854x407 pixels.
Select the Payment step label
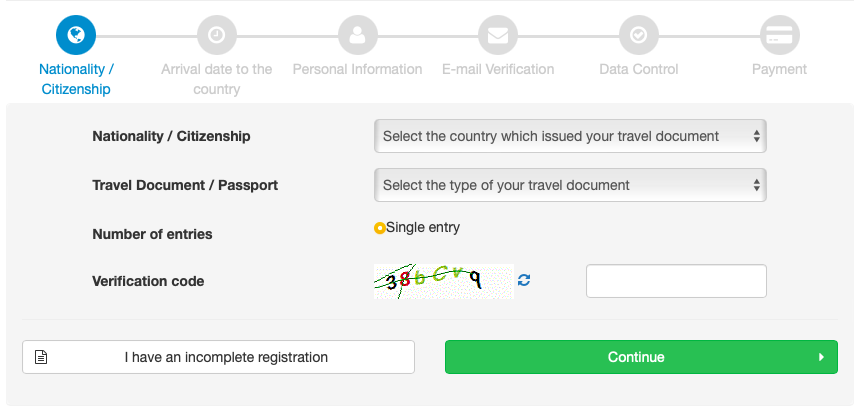pyautogui.click(x=779, y=69)
